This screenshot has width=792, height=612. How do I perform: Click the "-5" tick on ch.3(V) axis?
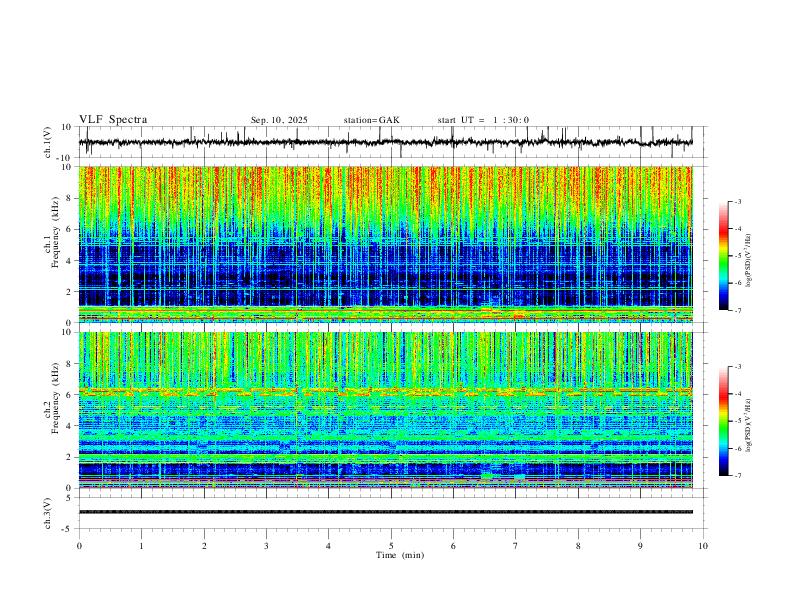(x=68, y=529)
